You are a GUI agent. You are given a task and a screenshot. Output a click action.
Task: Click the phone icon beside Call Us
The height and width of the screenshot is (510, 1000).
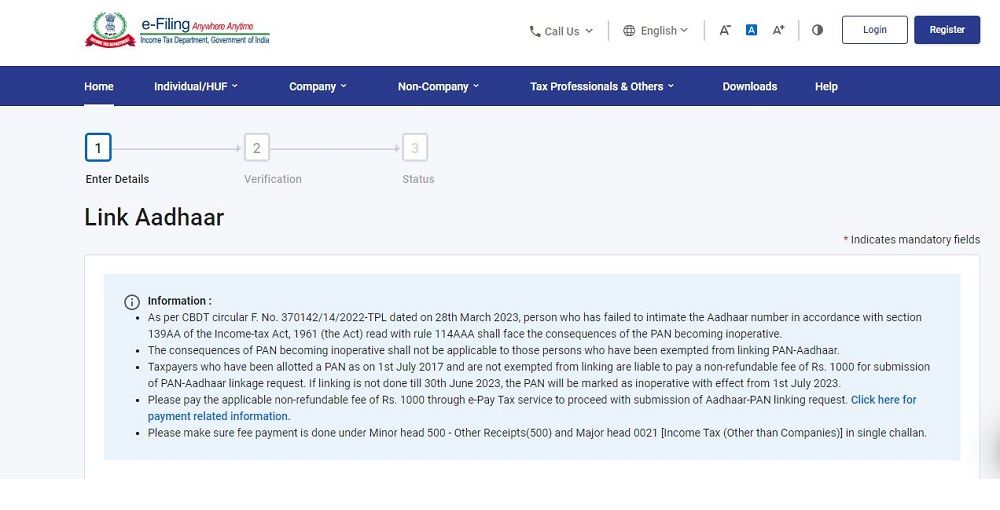[x=534, y=31]
